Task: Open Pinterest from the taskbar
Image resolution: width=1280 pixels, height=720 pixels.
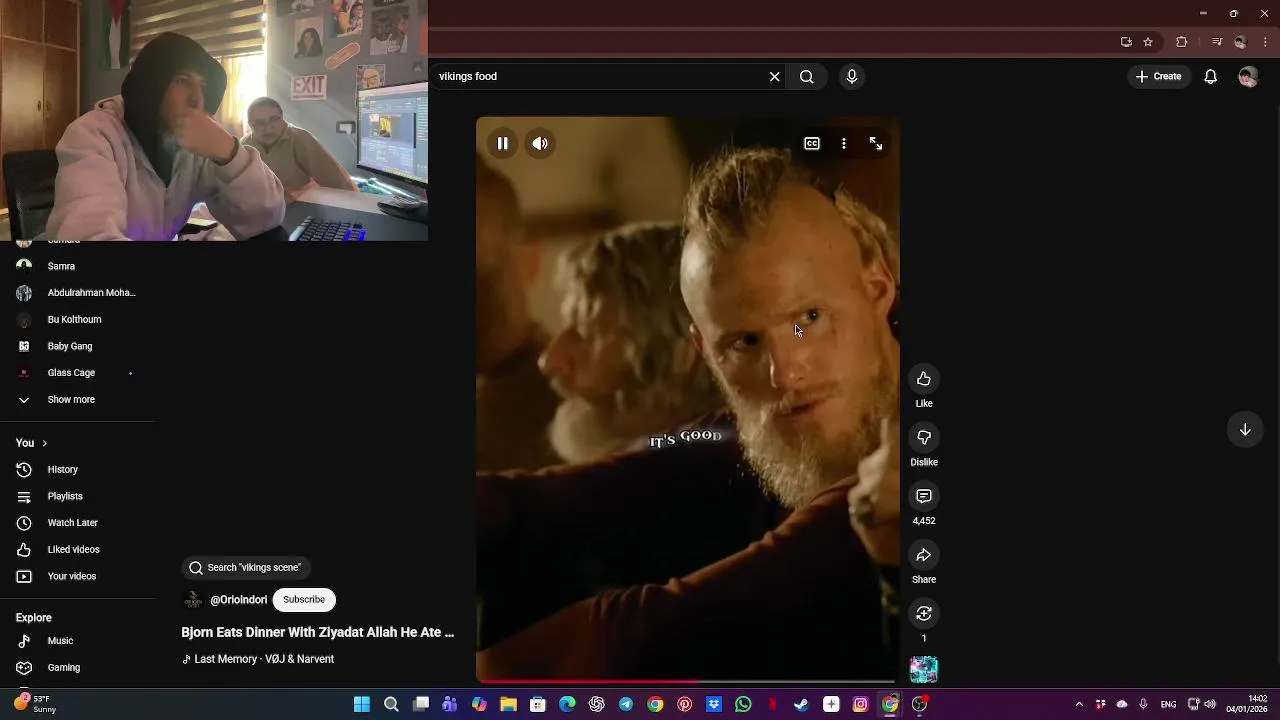Action: 684,704
